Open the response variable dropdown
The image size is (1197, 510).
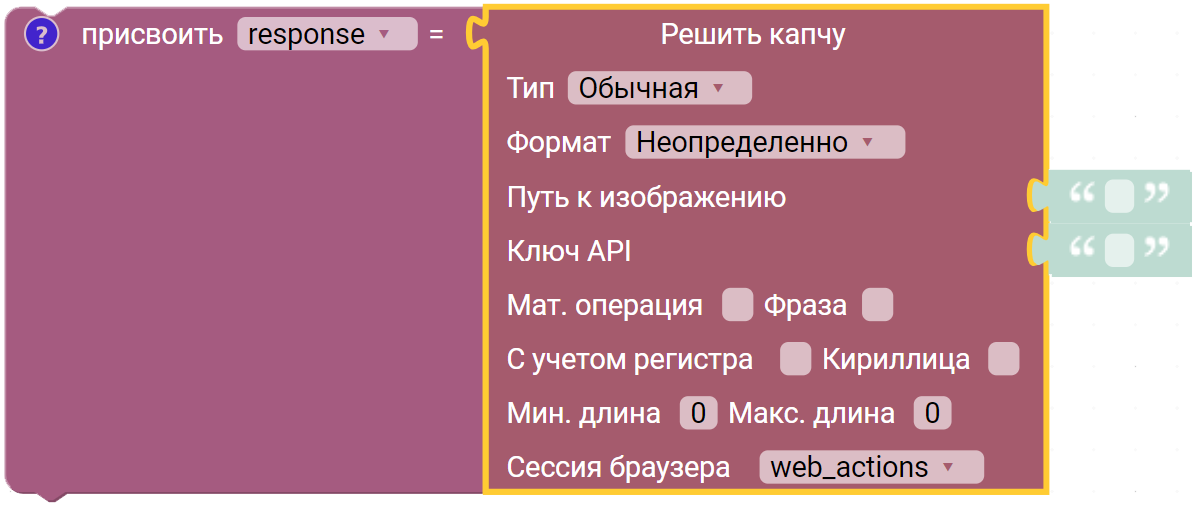326,35
